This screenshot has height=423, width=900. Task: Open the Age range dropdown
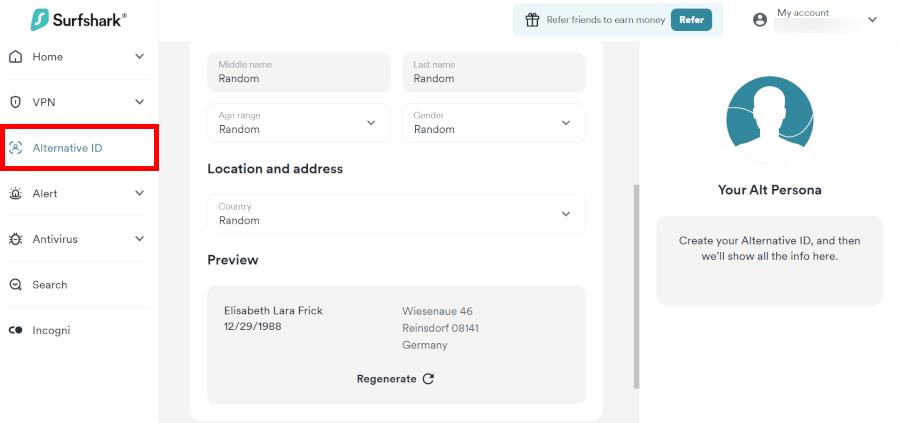coord(298,123)
